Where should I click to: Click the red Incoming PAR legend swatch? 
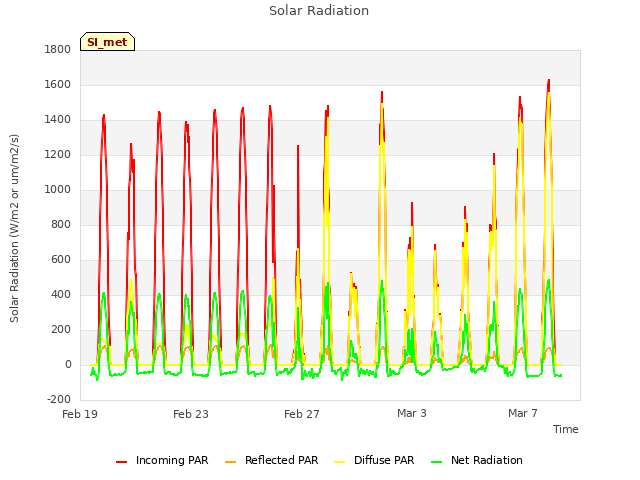click(121, 462)
